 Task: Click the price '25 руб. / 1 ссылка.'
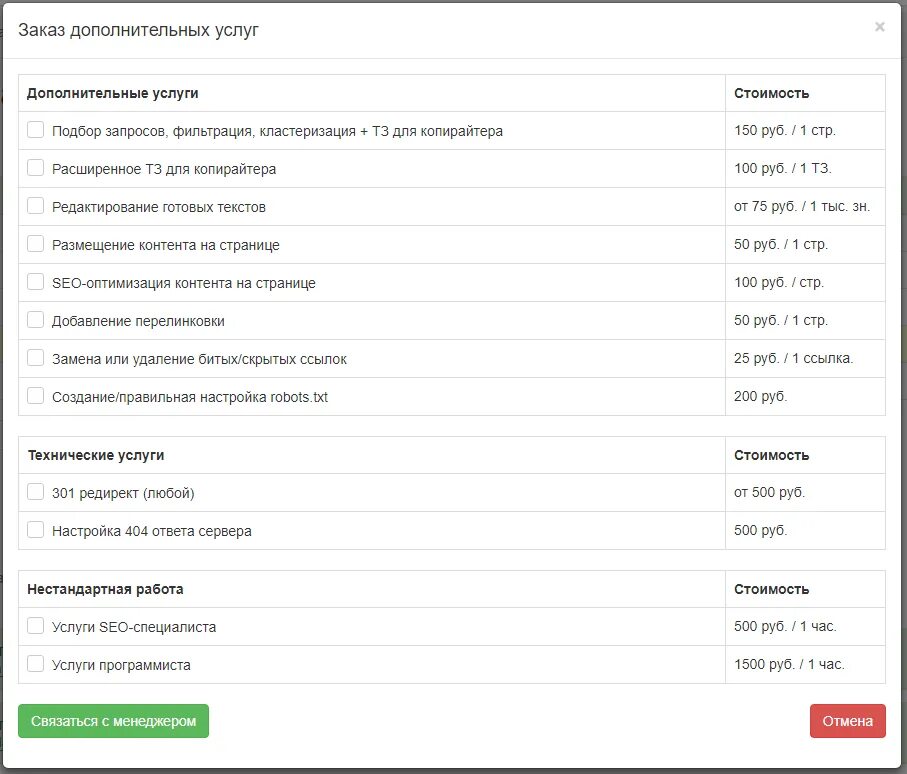(794, 358)
